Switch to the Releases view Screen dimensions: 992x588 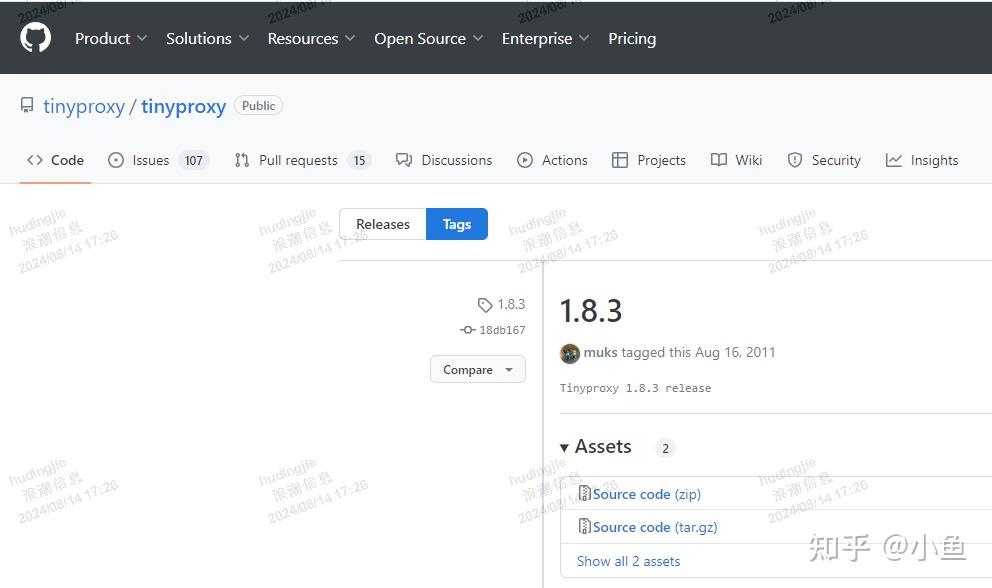(383, 224)
